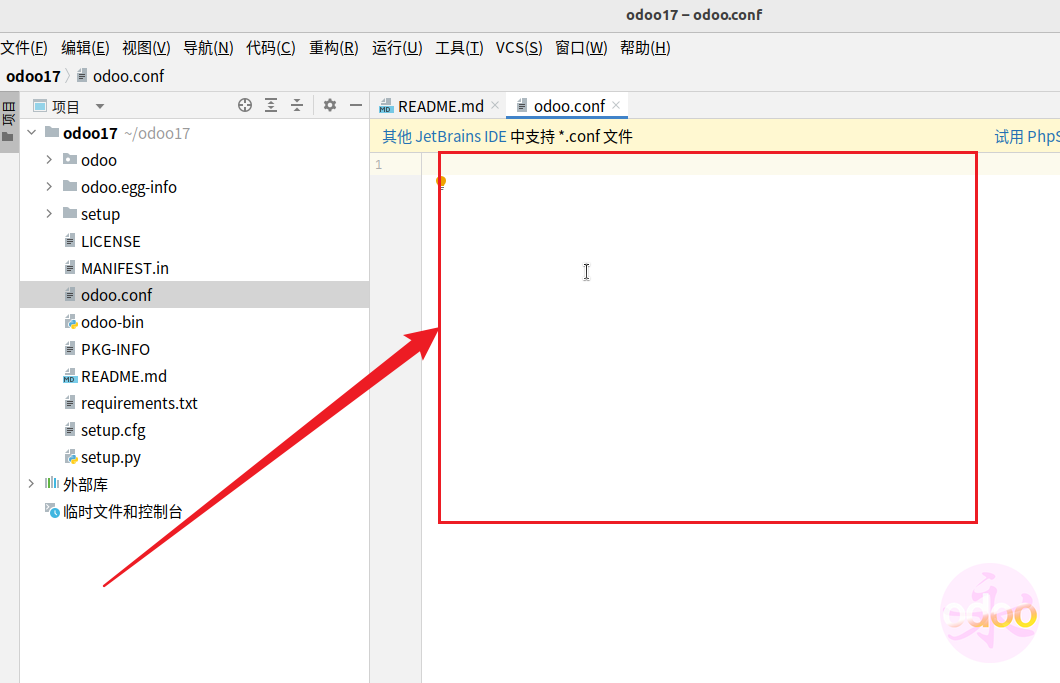Select MANIFEST.in in project tree

pyautogui.click(x=124, y=268)
